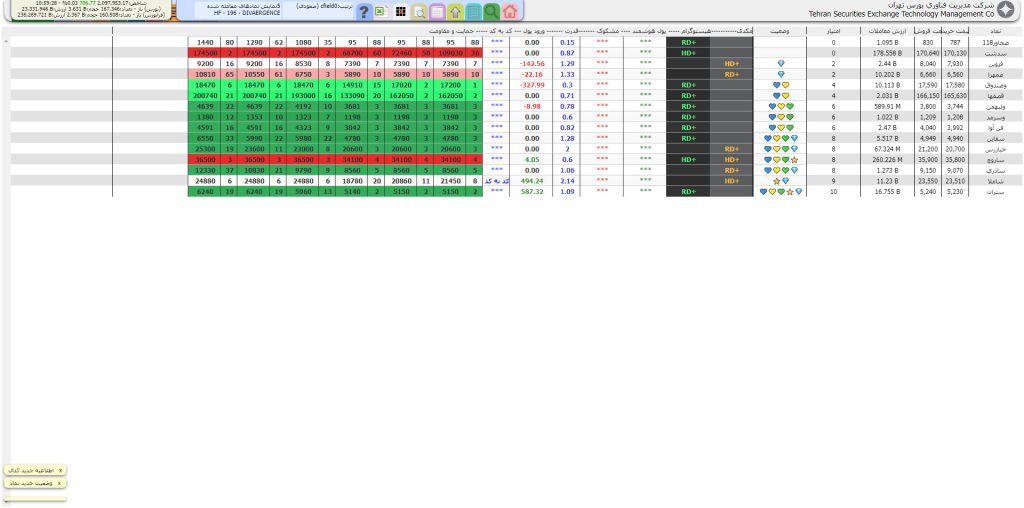The image size is (1024, 508).
Task: Open the help question-mark icon
Action: click(x=364, y=11)
